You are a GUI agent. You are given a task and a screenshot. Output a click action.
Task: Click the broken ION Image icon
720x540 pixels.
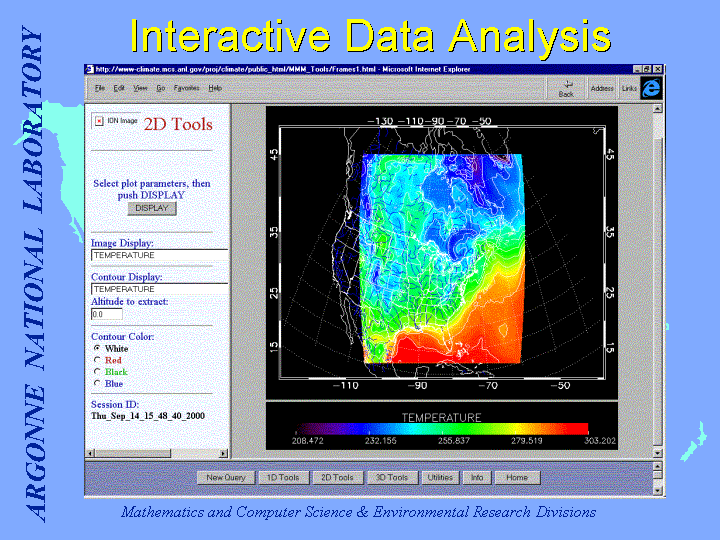(x=98, y=121)
